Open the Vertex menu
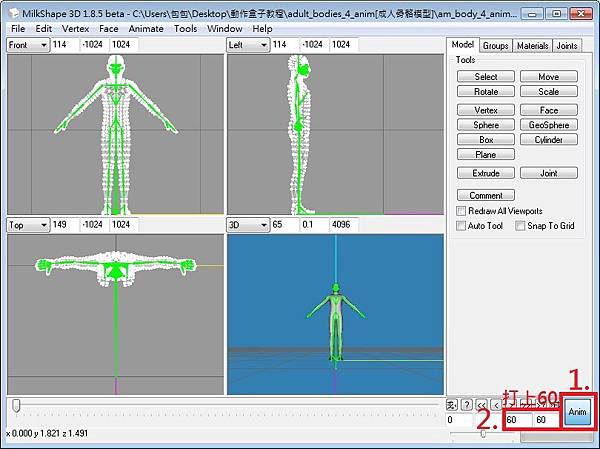600x449 pixels. coord(75,29)
